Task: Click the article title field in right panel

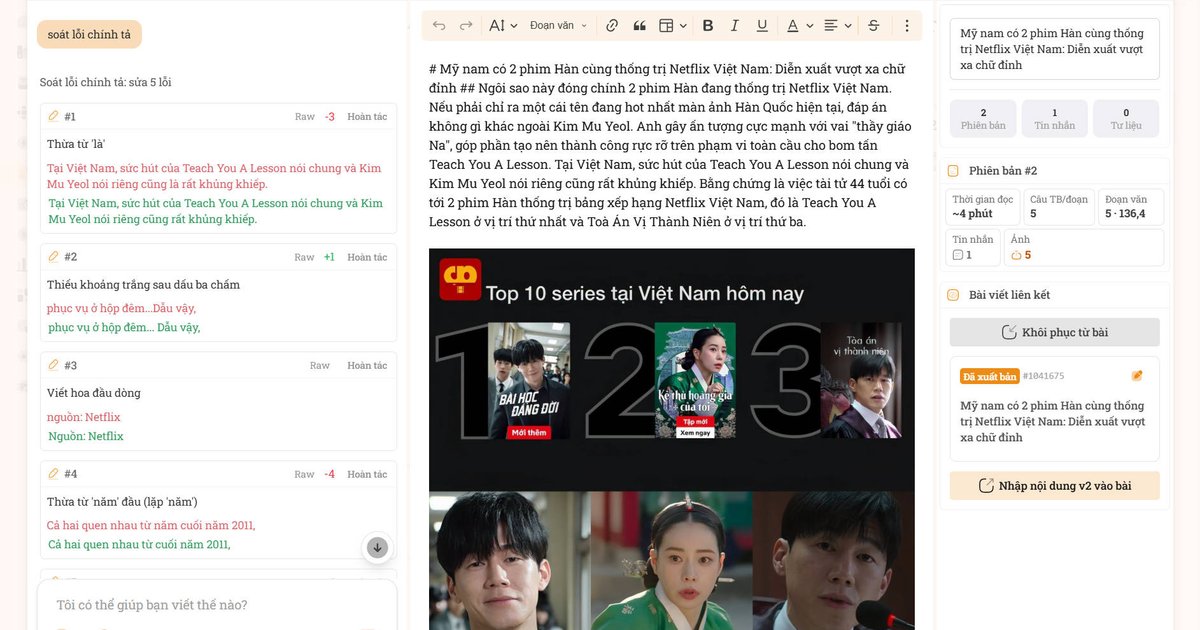Action: point(1054,49)
